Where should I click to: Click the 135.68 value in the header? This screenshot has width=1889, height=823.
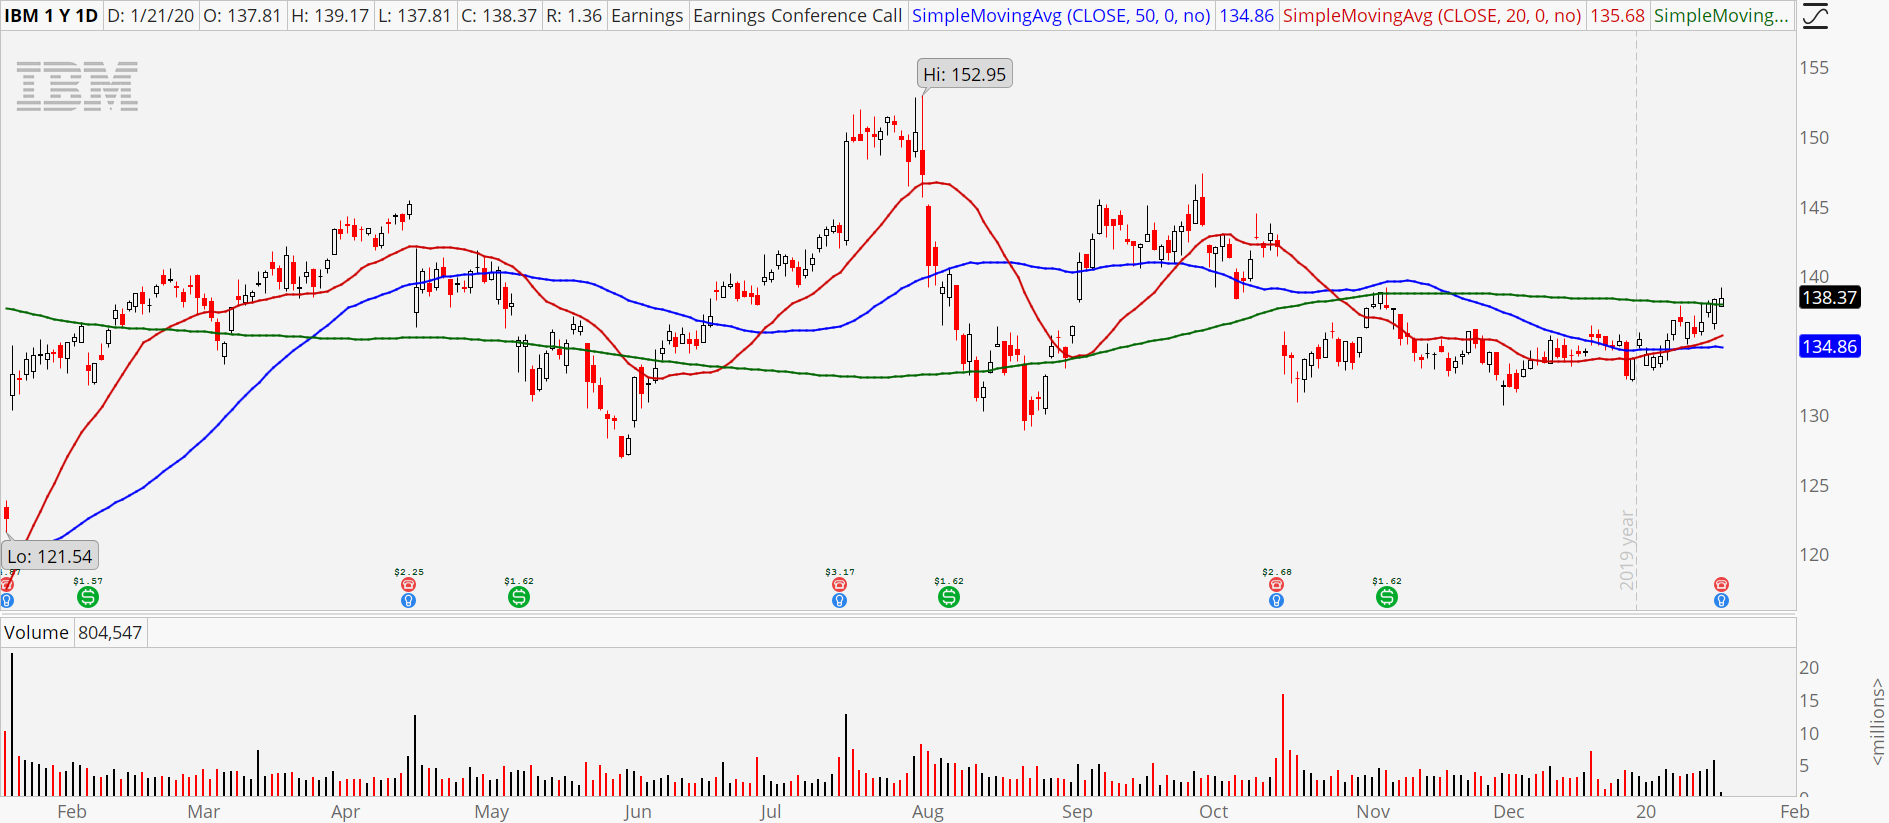click(1617, 16)
